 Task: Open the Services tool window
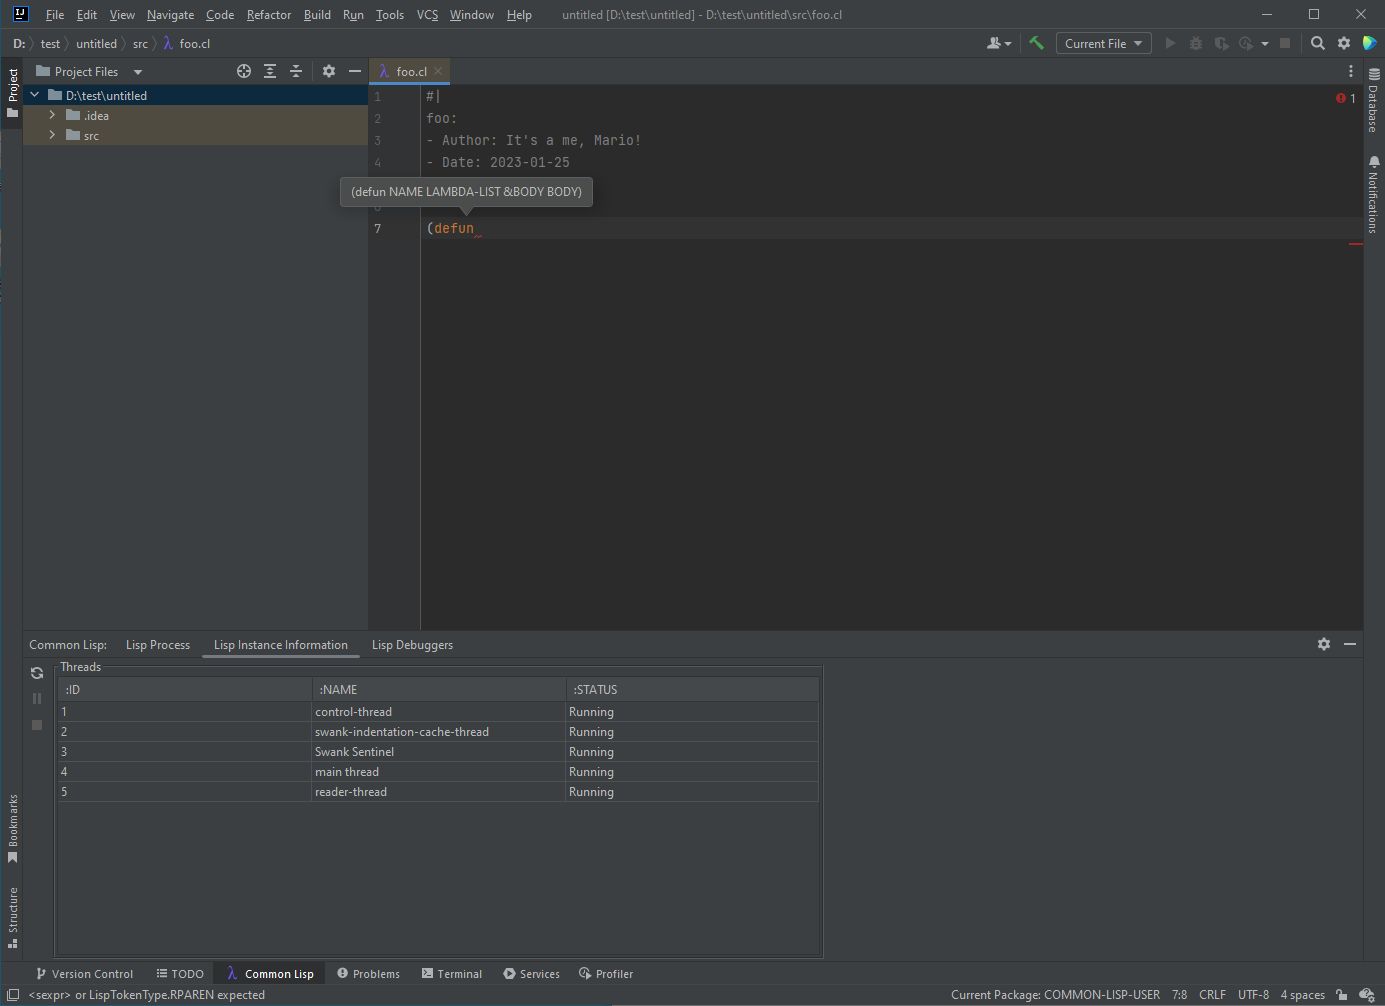[x=531, y=974]
